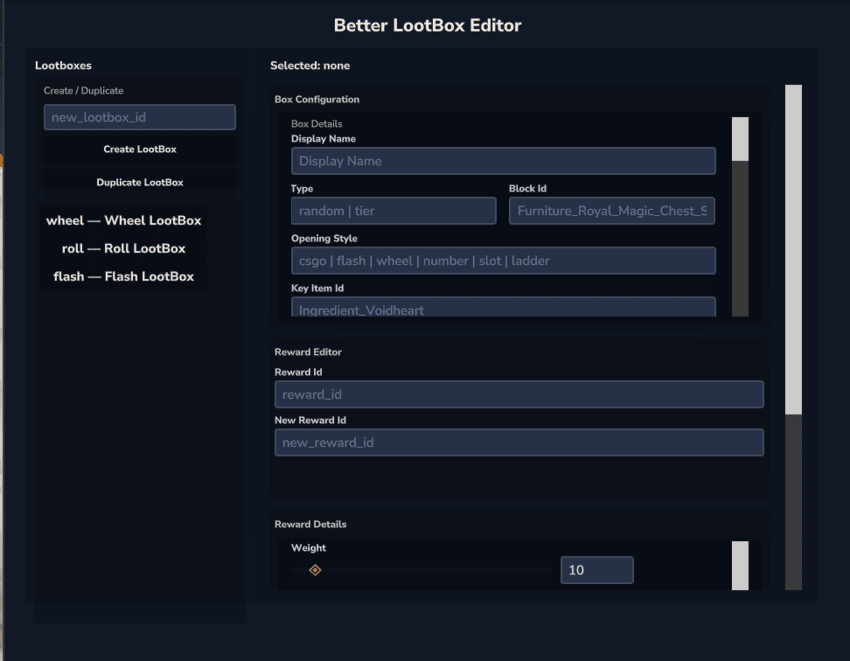Select the flash — Flash LootBox entry
This screenshot has height=661, width=850.
coord(124,276)
